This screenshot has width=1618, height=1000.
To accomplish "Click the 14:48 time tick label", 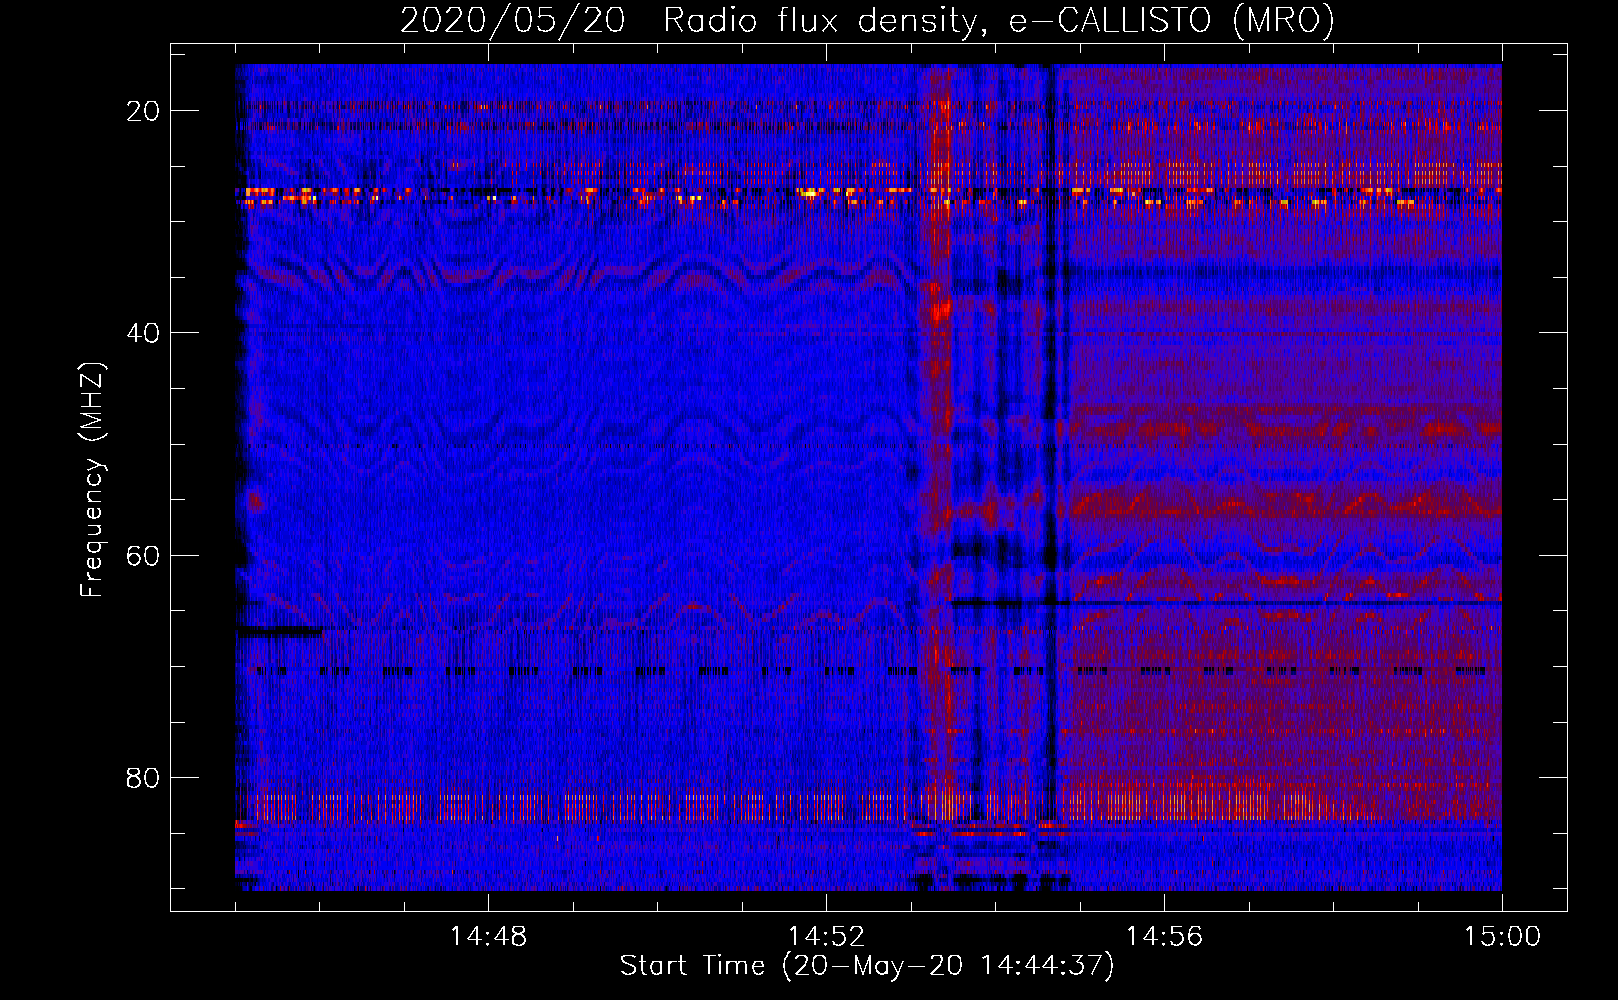I will [488, 937].
